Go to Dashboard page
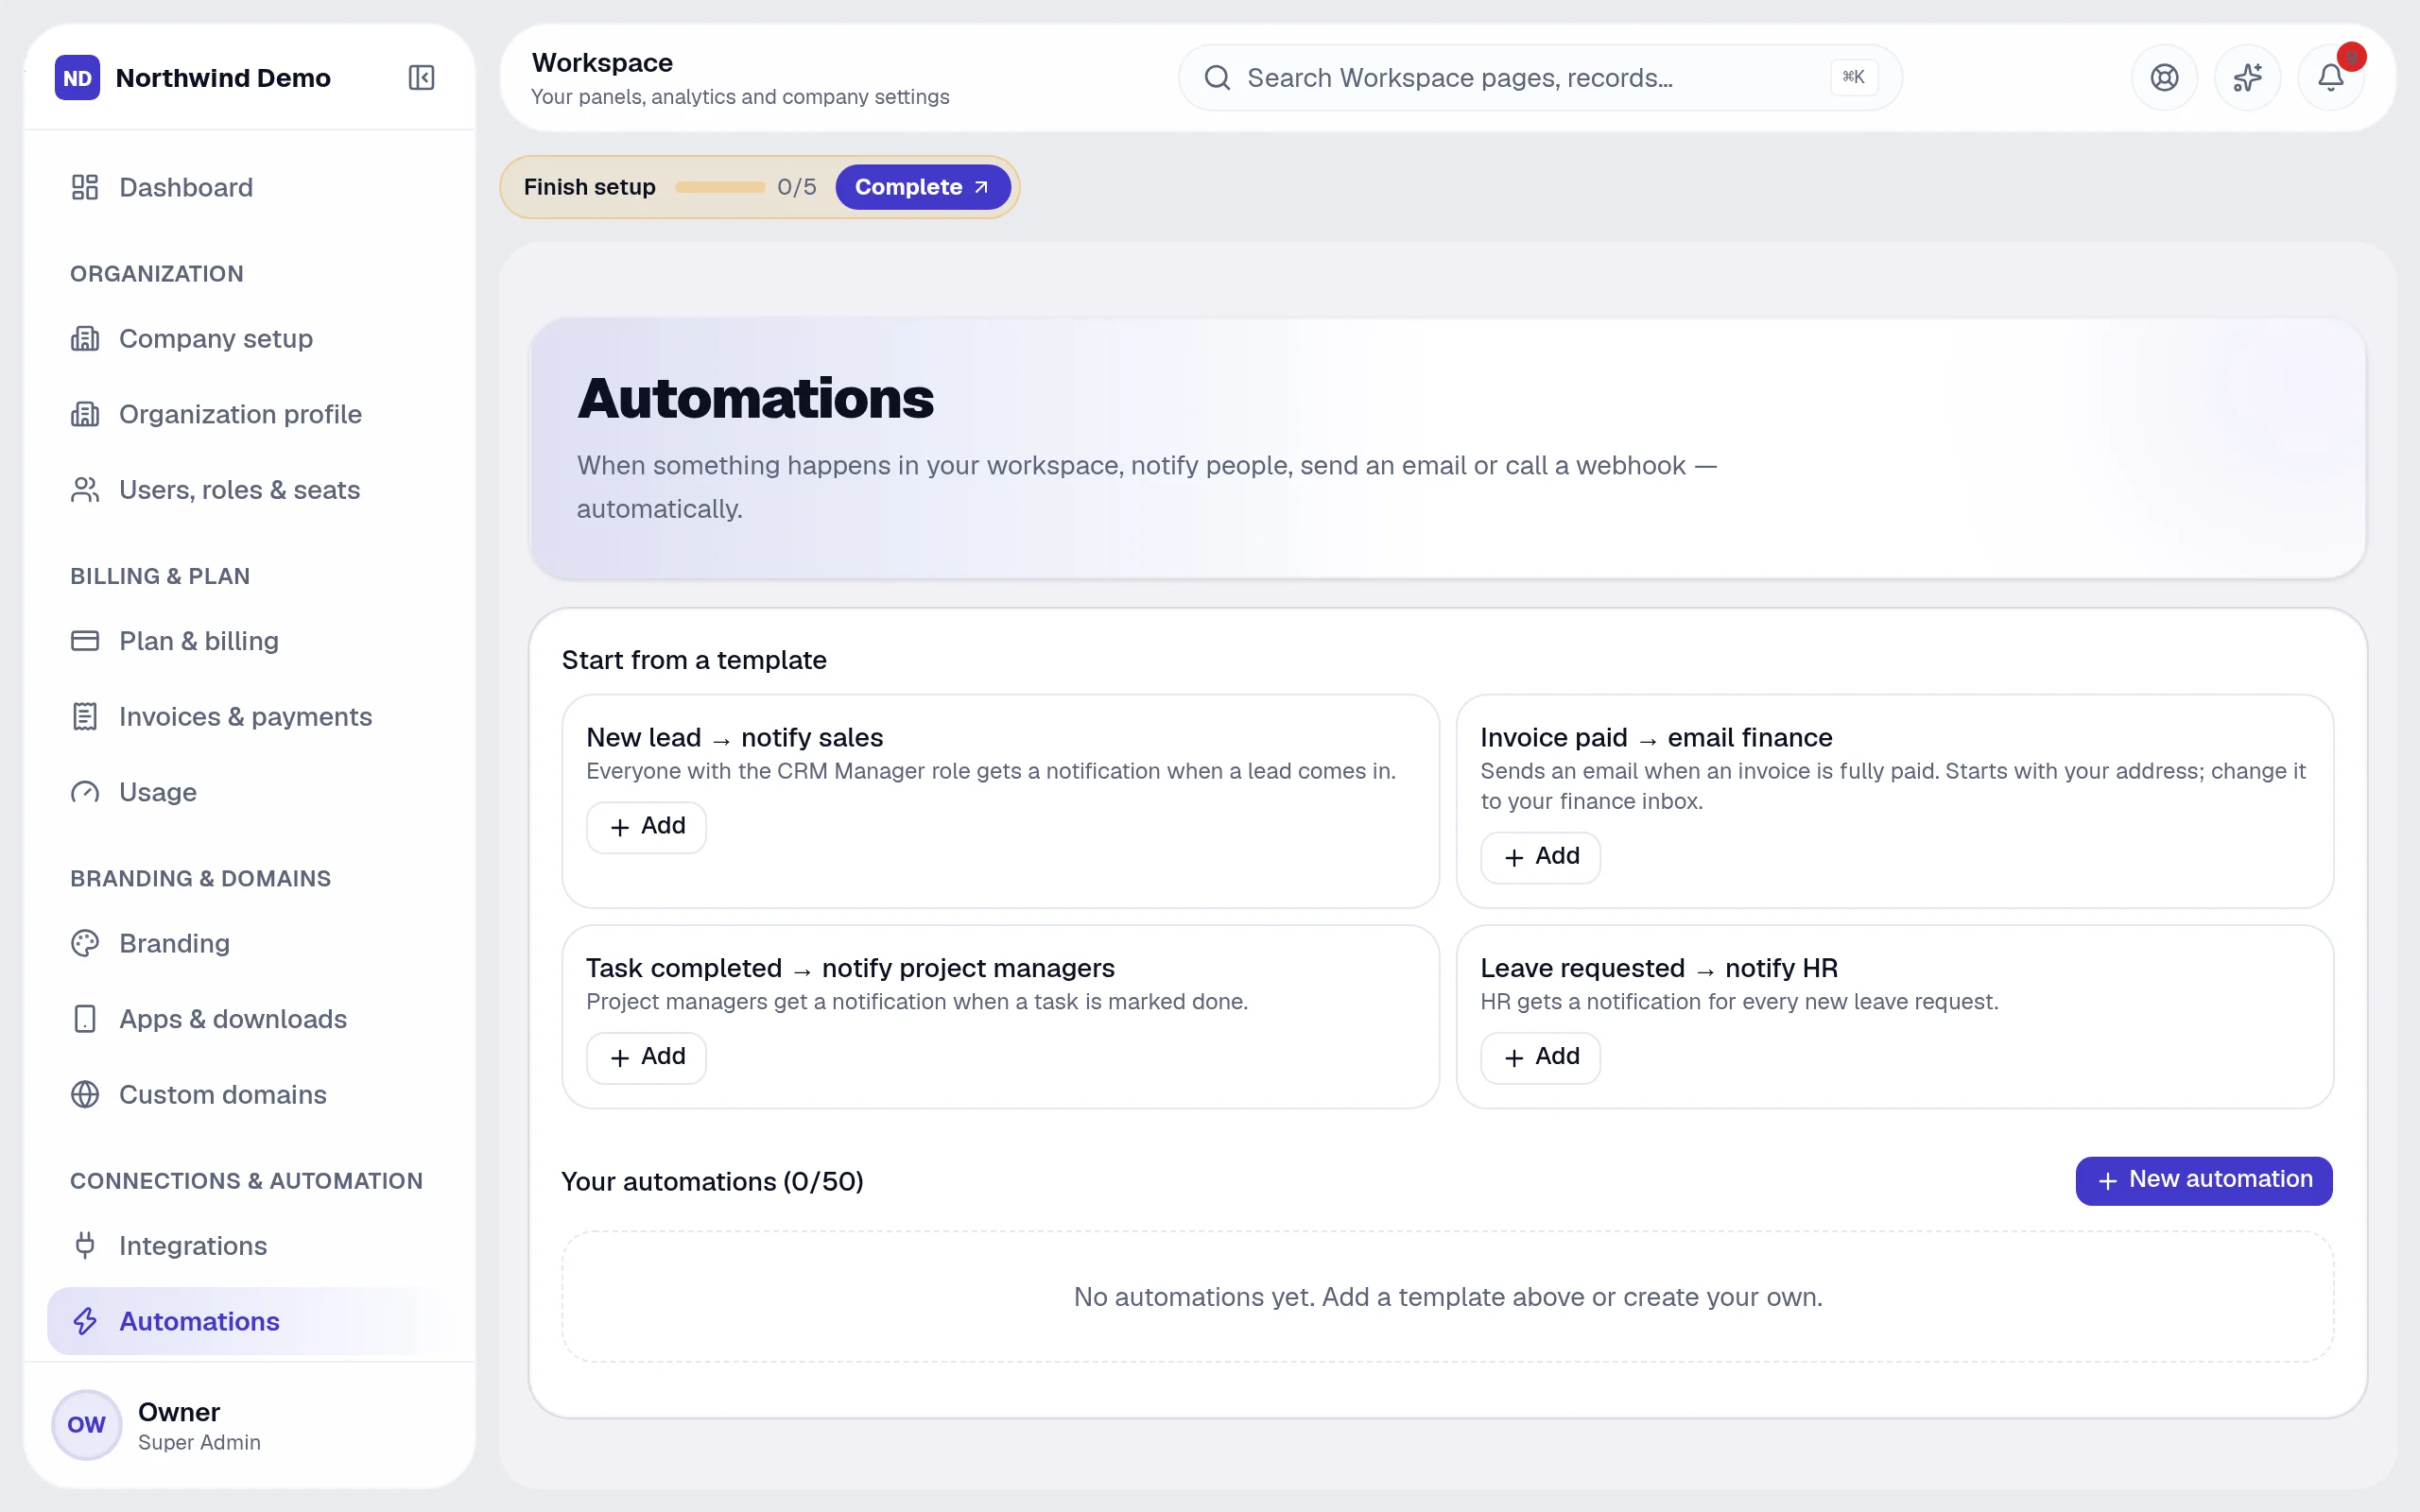The width and height of the screenshot is (2420, 1512). tap(250, 187)
